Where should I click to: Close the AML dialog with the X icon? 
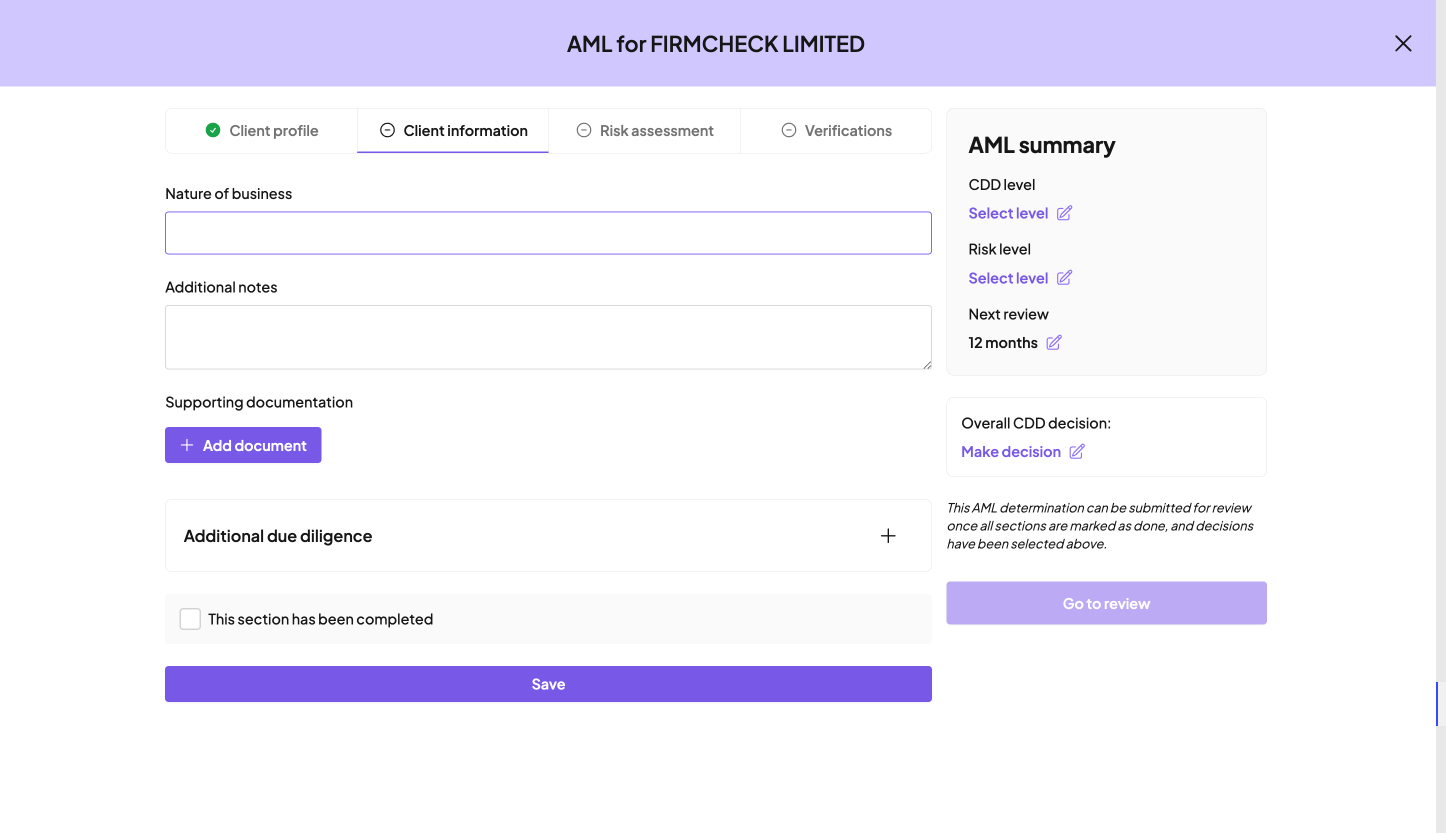tap(1403, 43)
